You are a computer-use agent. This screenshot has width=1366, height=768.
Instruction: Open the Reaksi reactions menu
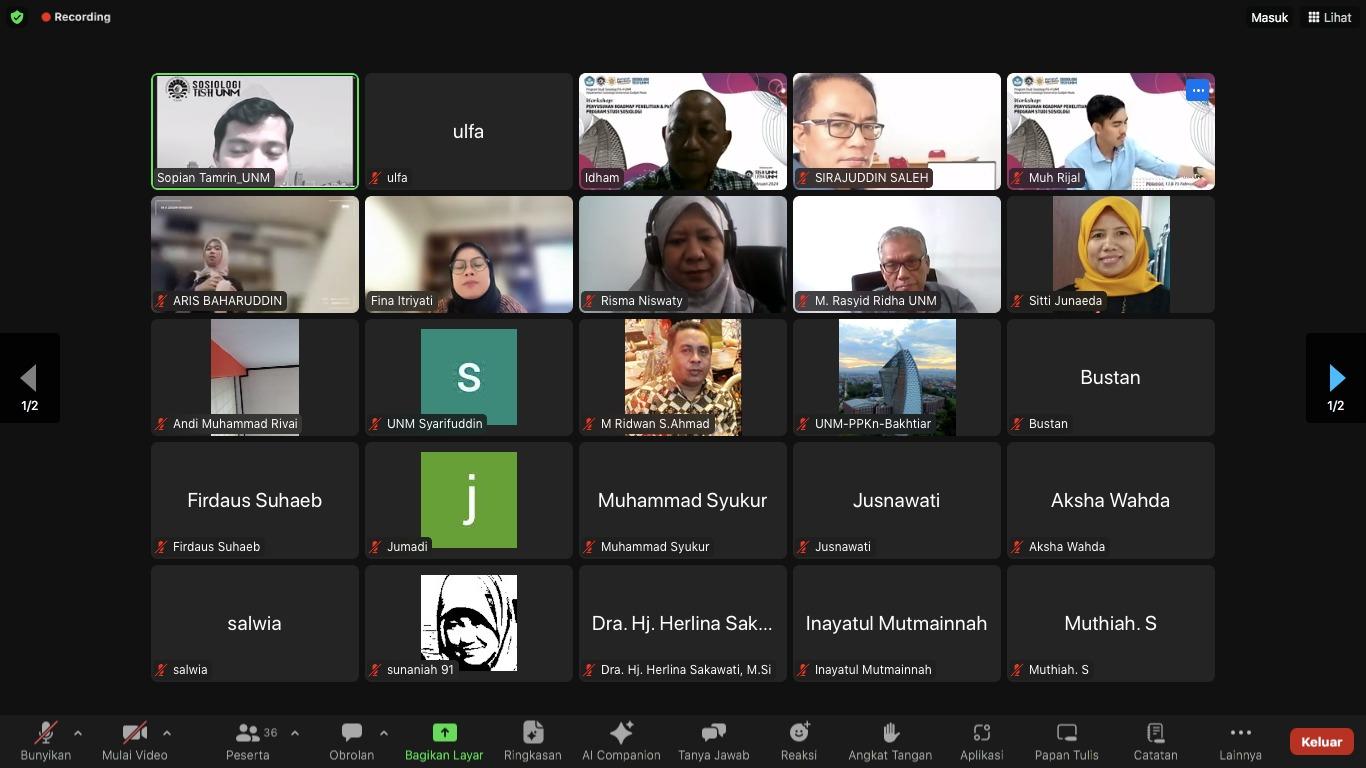click(x=798, y=741)
